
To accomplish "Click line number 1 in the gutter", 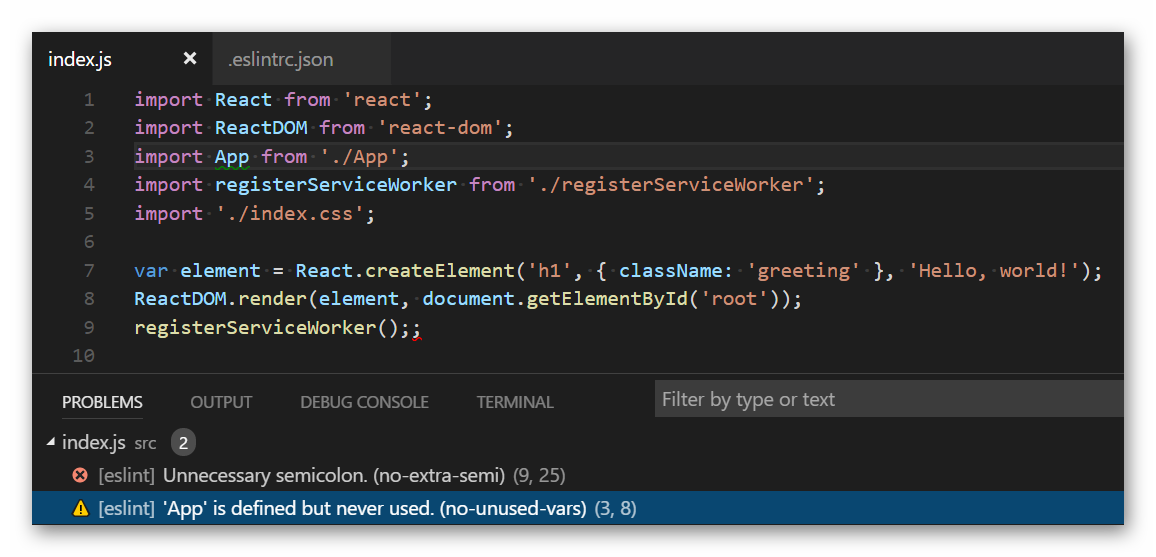I will tap(89, 99).
